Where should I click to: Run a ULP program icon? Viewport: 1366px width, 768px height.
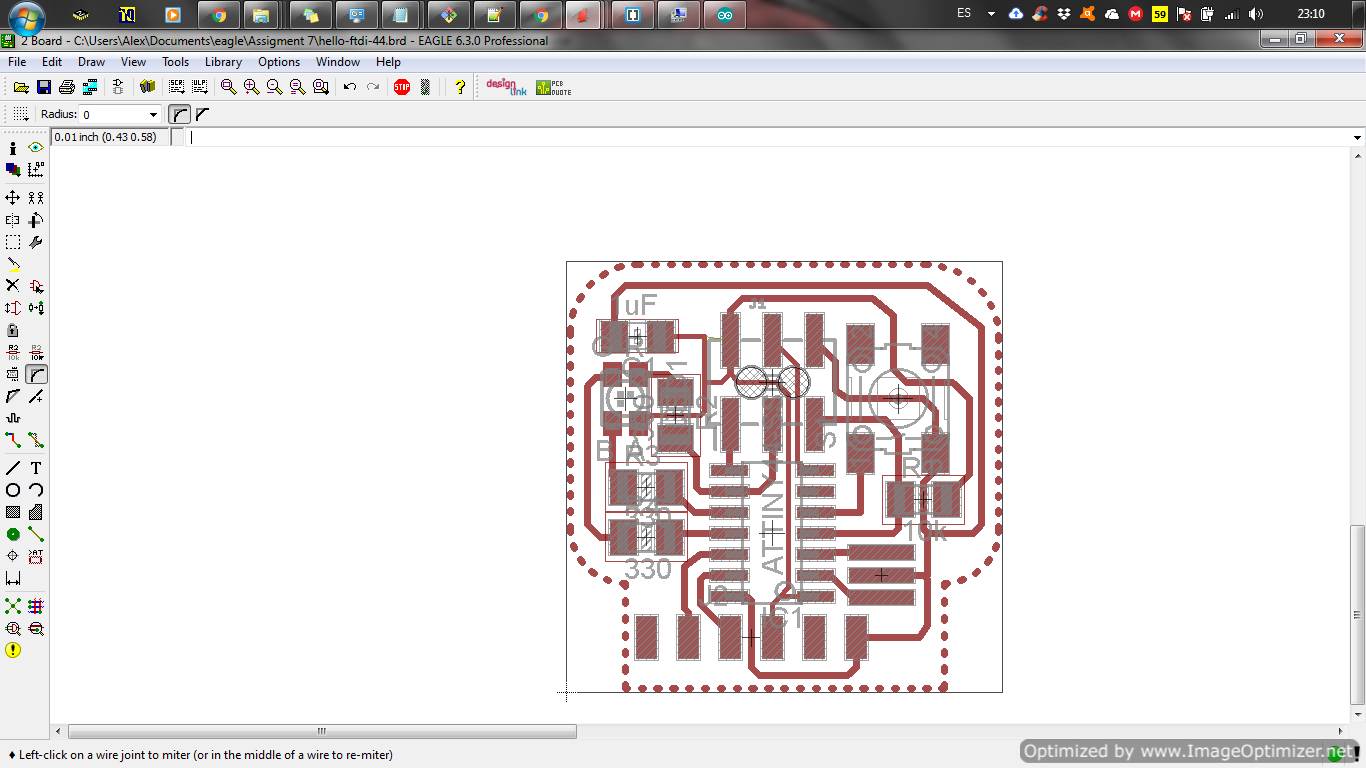tap(200, 87)
